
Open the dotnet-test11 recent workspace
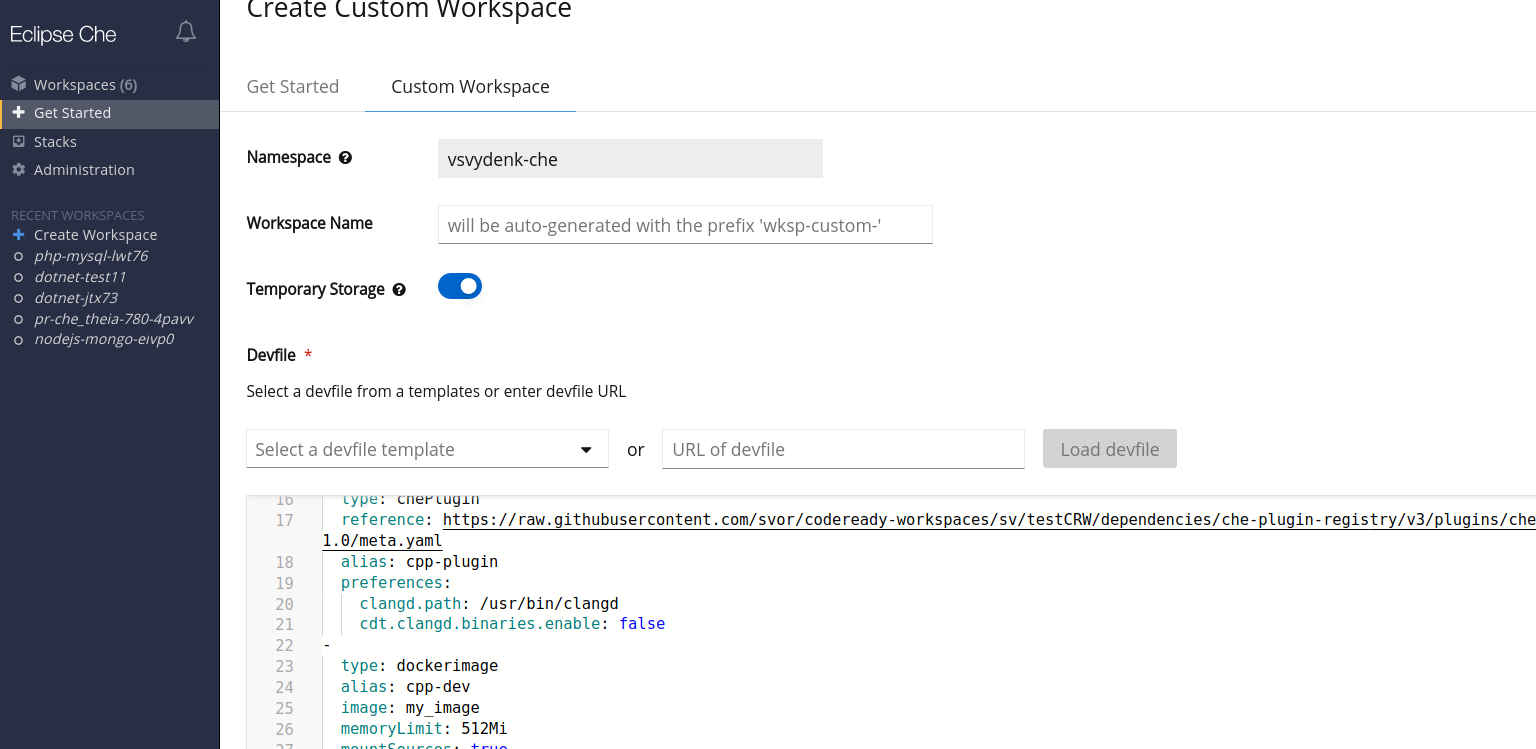pos(80,277)
